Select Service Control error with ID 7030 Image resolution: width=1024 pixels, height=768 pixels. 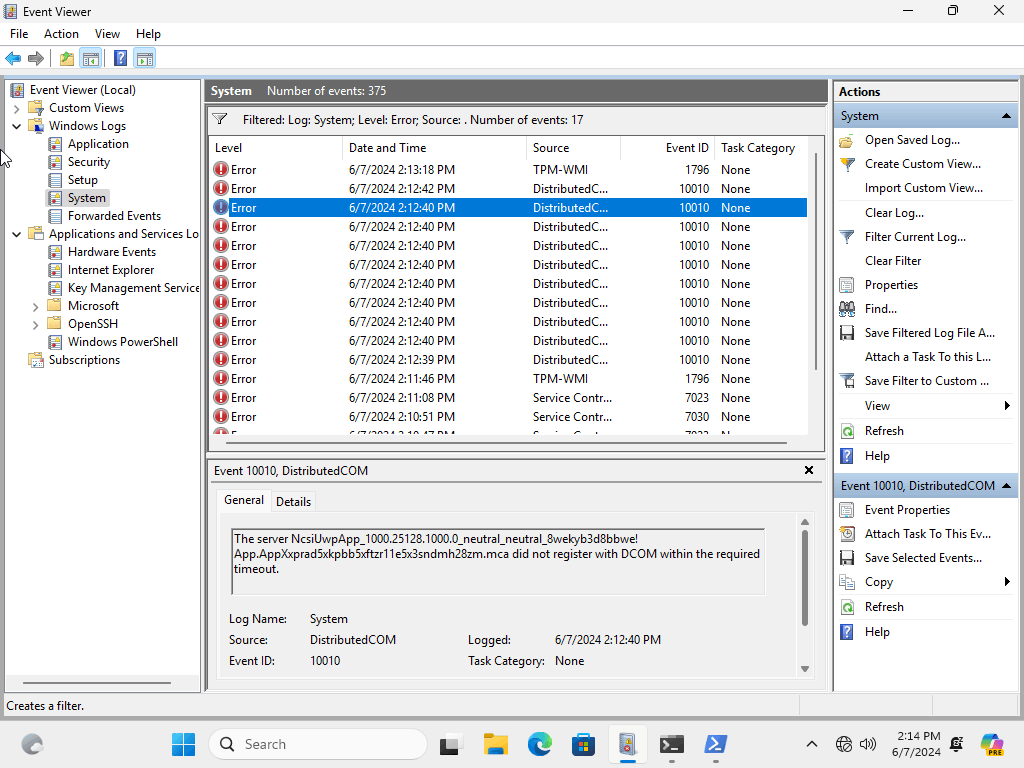[x=509, y=417]
